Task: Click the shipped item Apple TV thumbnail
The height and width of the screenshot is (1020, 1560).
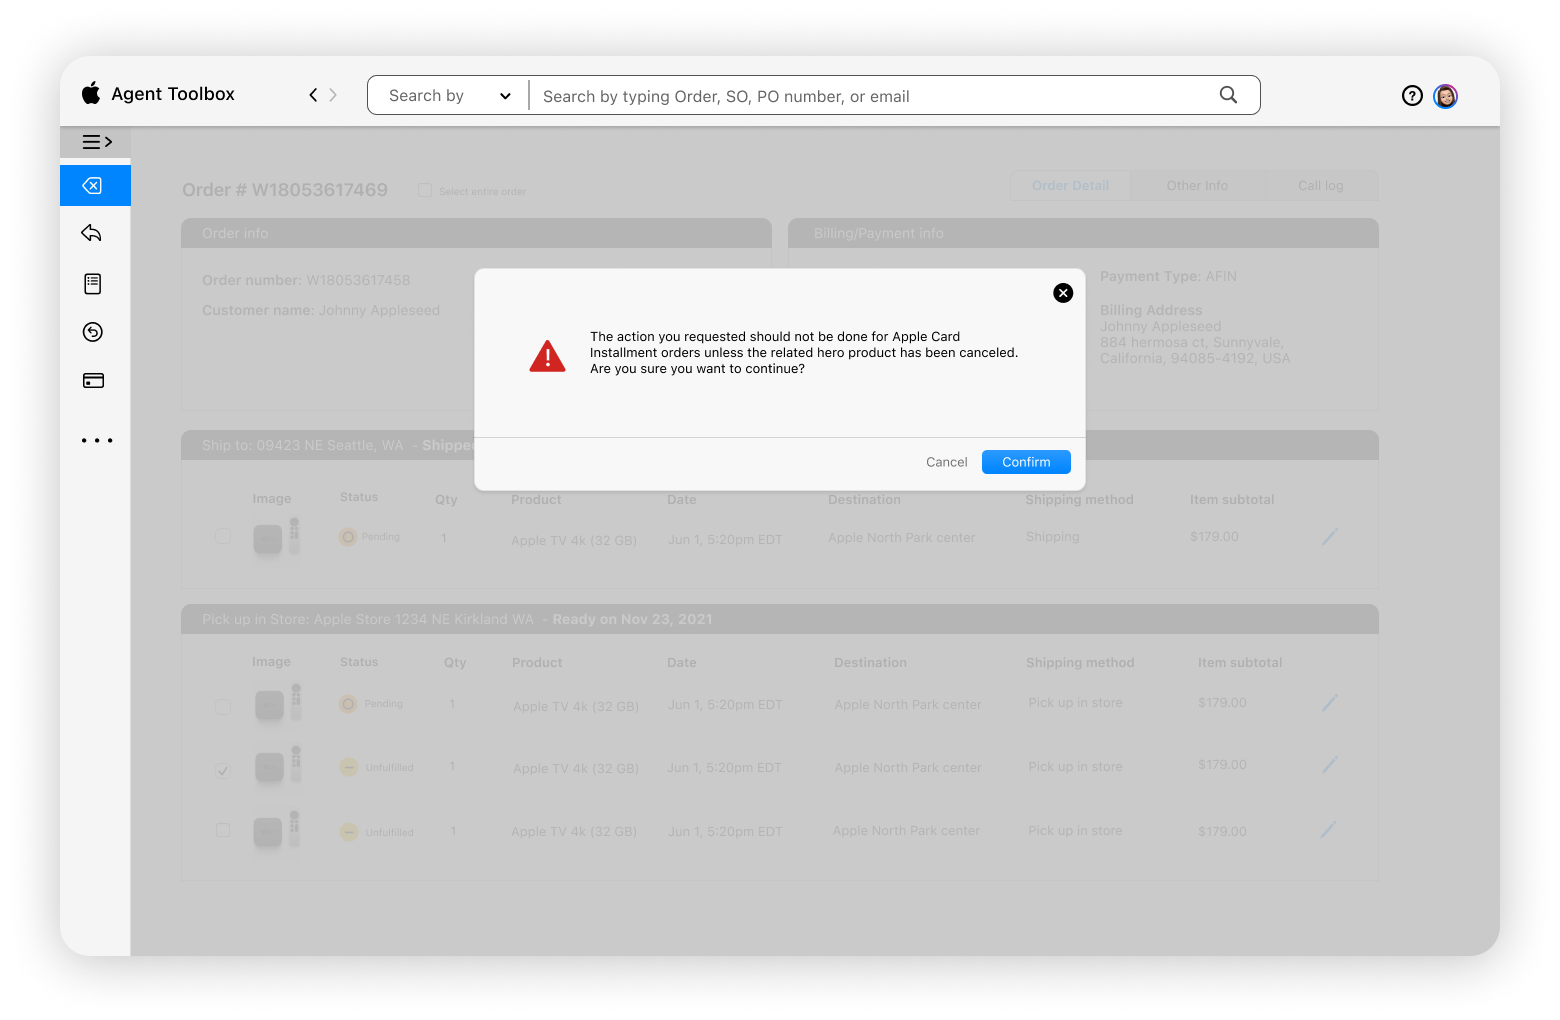Action: click(277, 537)
